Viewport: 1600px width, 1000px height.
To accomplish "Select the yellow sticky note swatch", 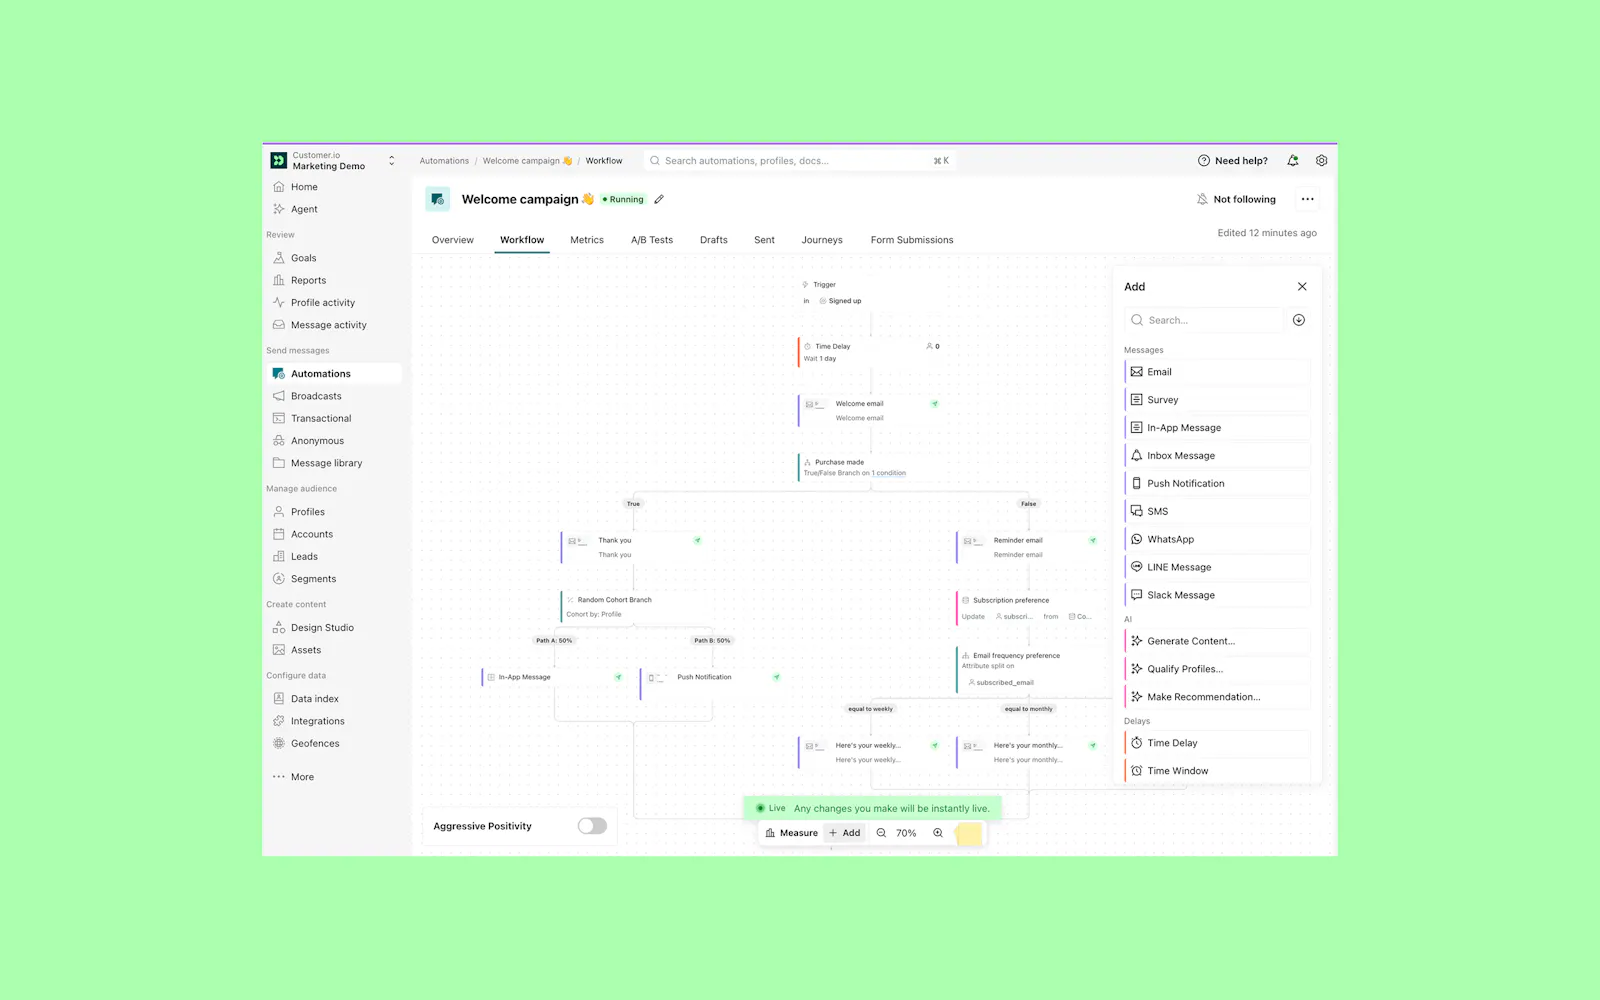I will click(969, 834).
